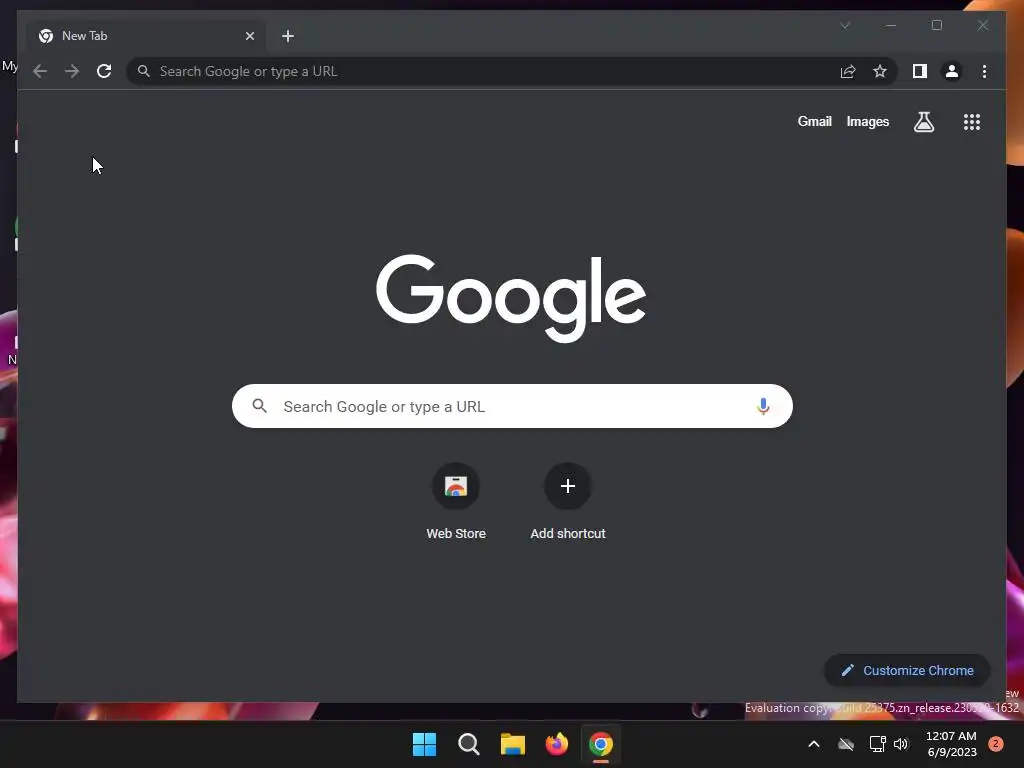Click the browser forward arrow
1024x768 pixels.
[72, 71]
